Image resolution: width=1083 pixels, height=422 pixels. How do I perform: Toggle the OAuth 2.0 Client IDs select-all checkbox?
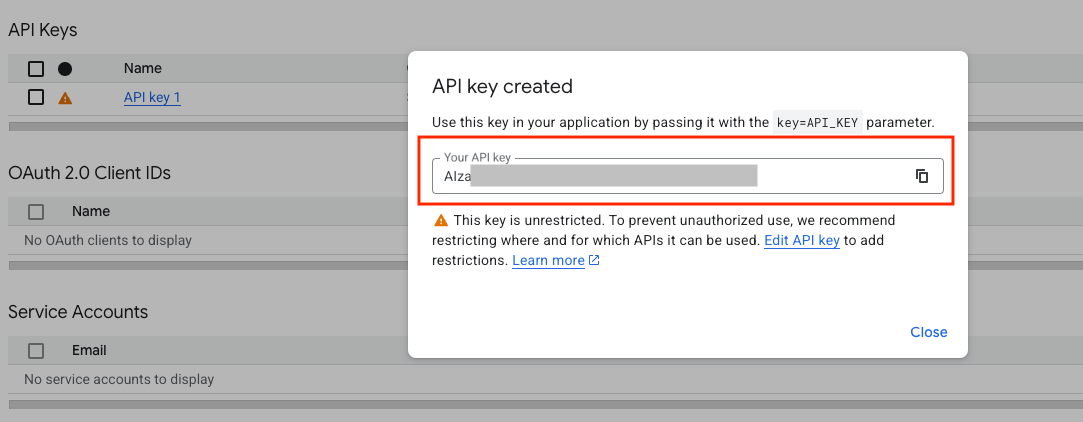pos(36,212)
